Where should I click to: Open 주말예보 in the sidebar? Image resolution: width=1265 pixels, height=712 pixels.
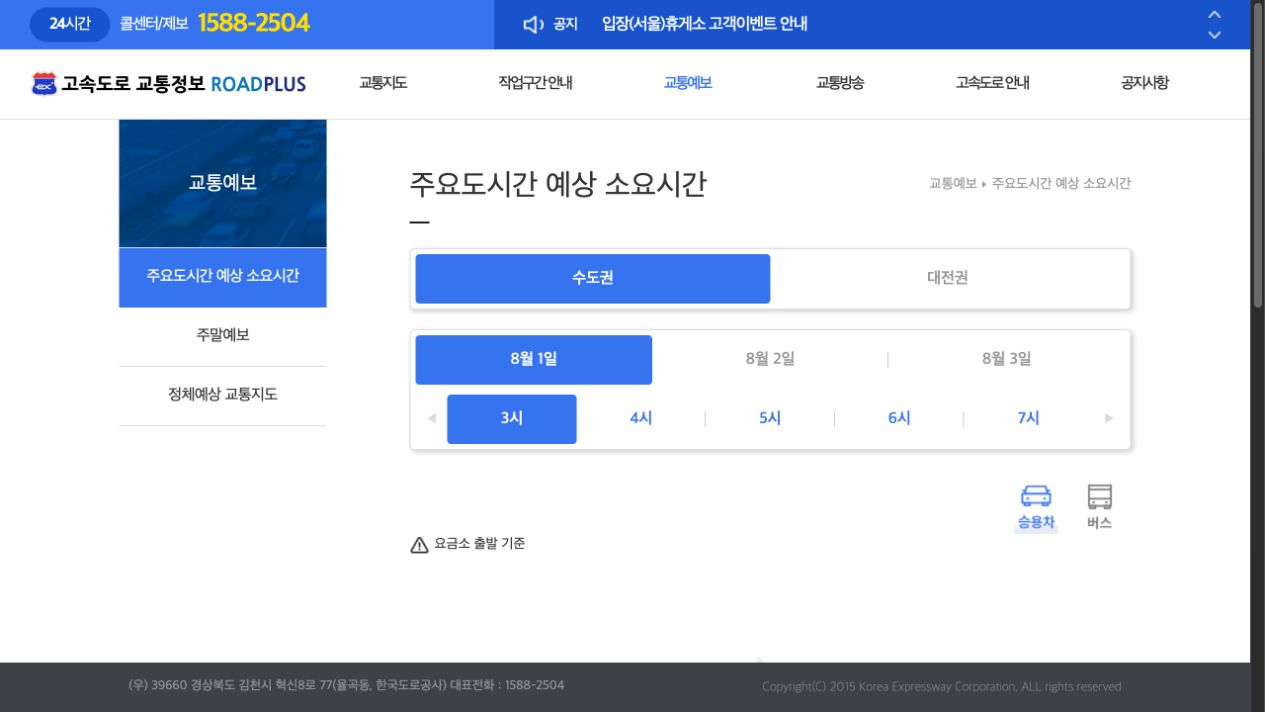tap(223, 336)
